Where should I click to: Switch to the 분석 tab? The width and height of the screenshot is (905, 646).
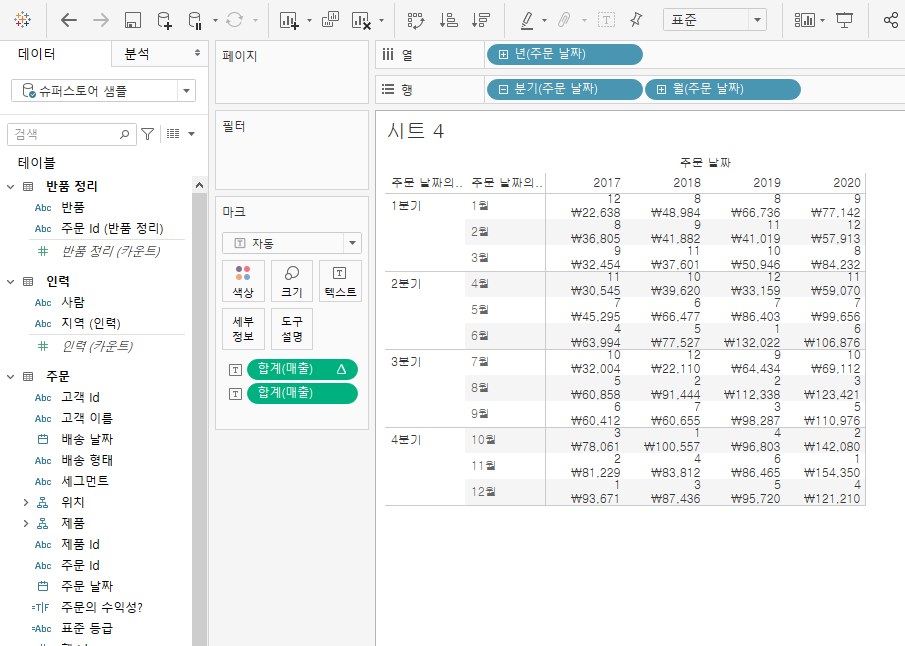[137, 54]
